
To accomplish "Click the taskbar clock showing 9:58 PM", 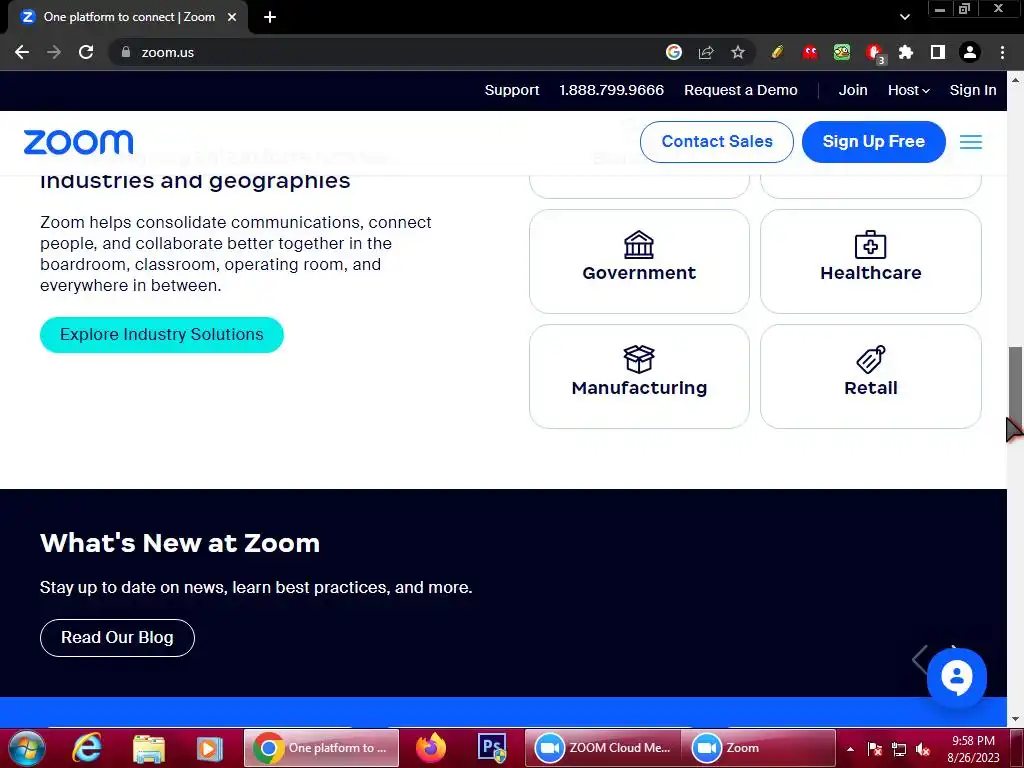I will pos(973,748).
